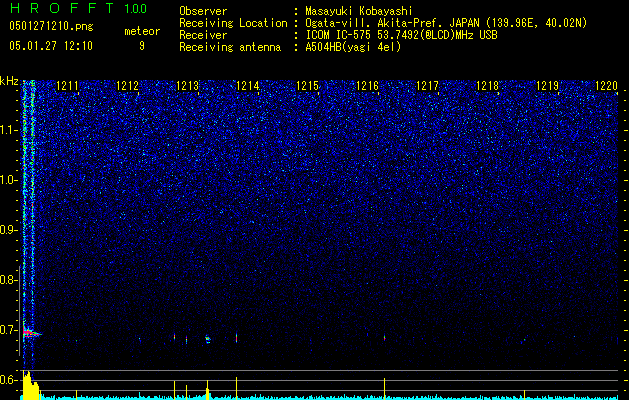This screenshot has width=629, height=400.
Task: Click the 0.6 kHz axis label
Action: (9, 380)
